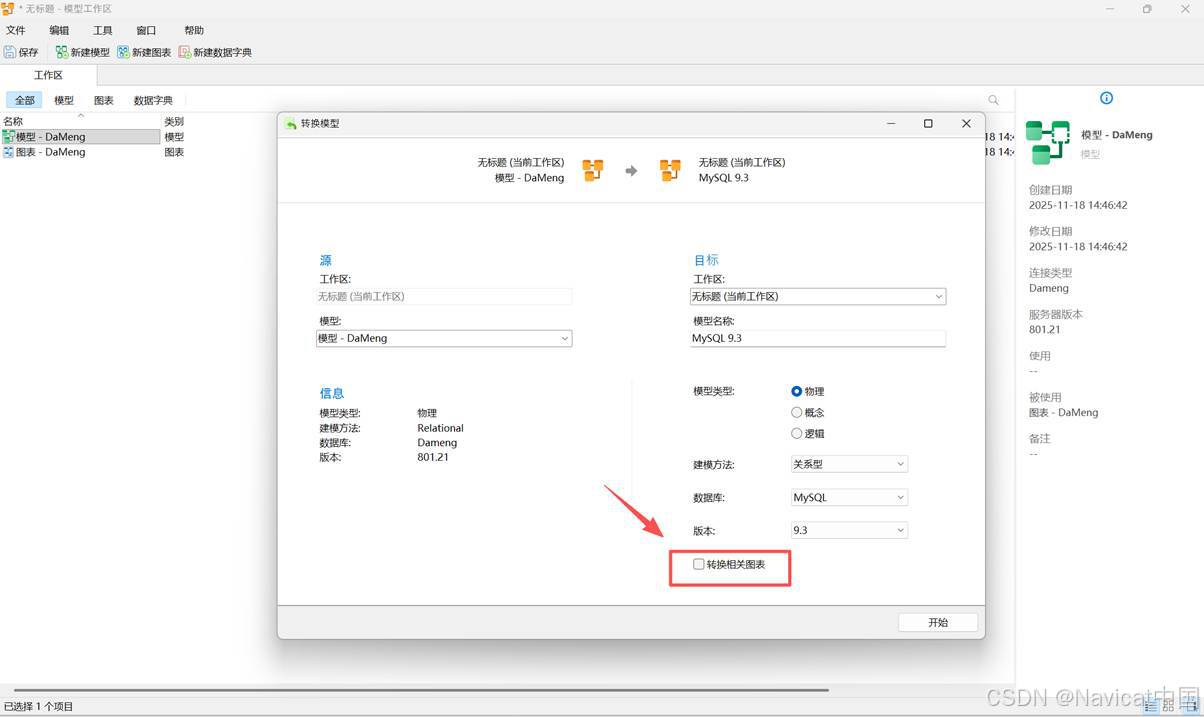Minimize the 转换模型 dialog
The image size is (1204, 717).
pyautogui.click(x=890, y=123)
